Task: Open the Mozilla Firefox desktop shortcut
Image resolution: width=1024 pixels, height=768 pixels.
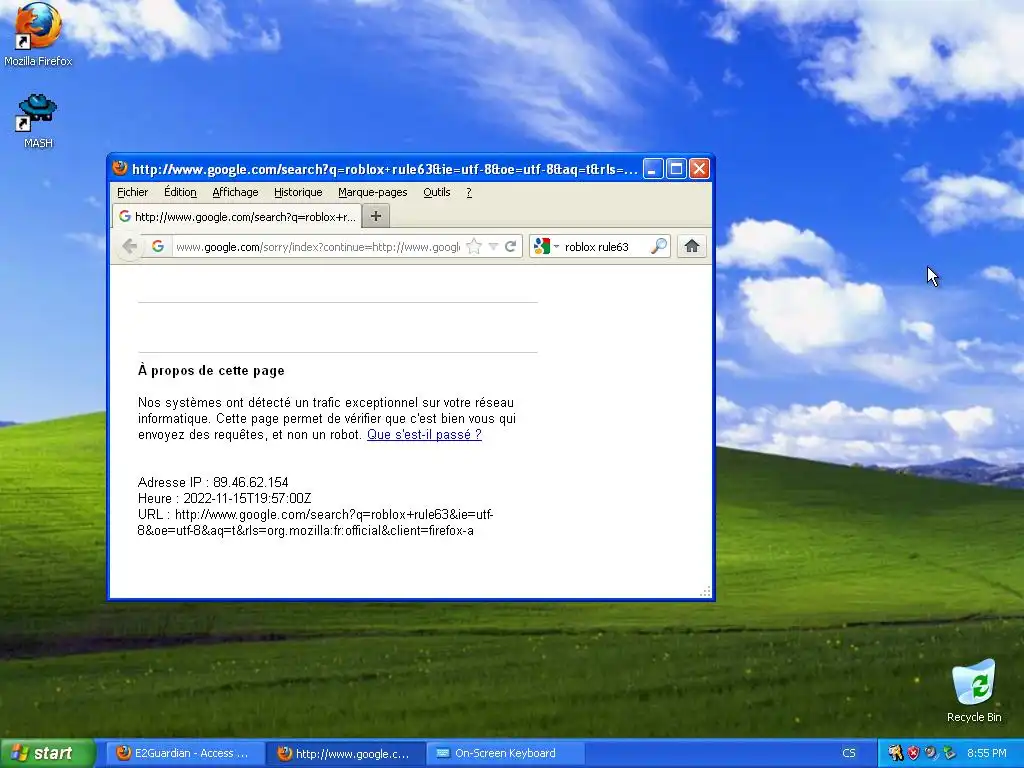Action: [x=38, y=34]
